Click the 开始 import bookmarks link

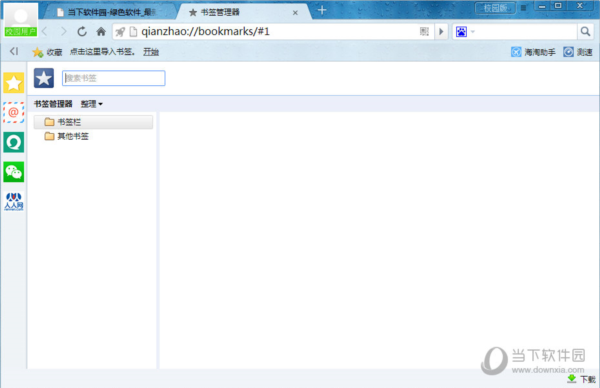click(151, 52)
